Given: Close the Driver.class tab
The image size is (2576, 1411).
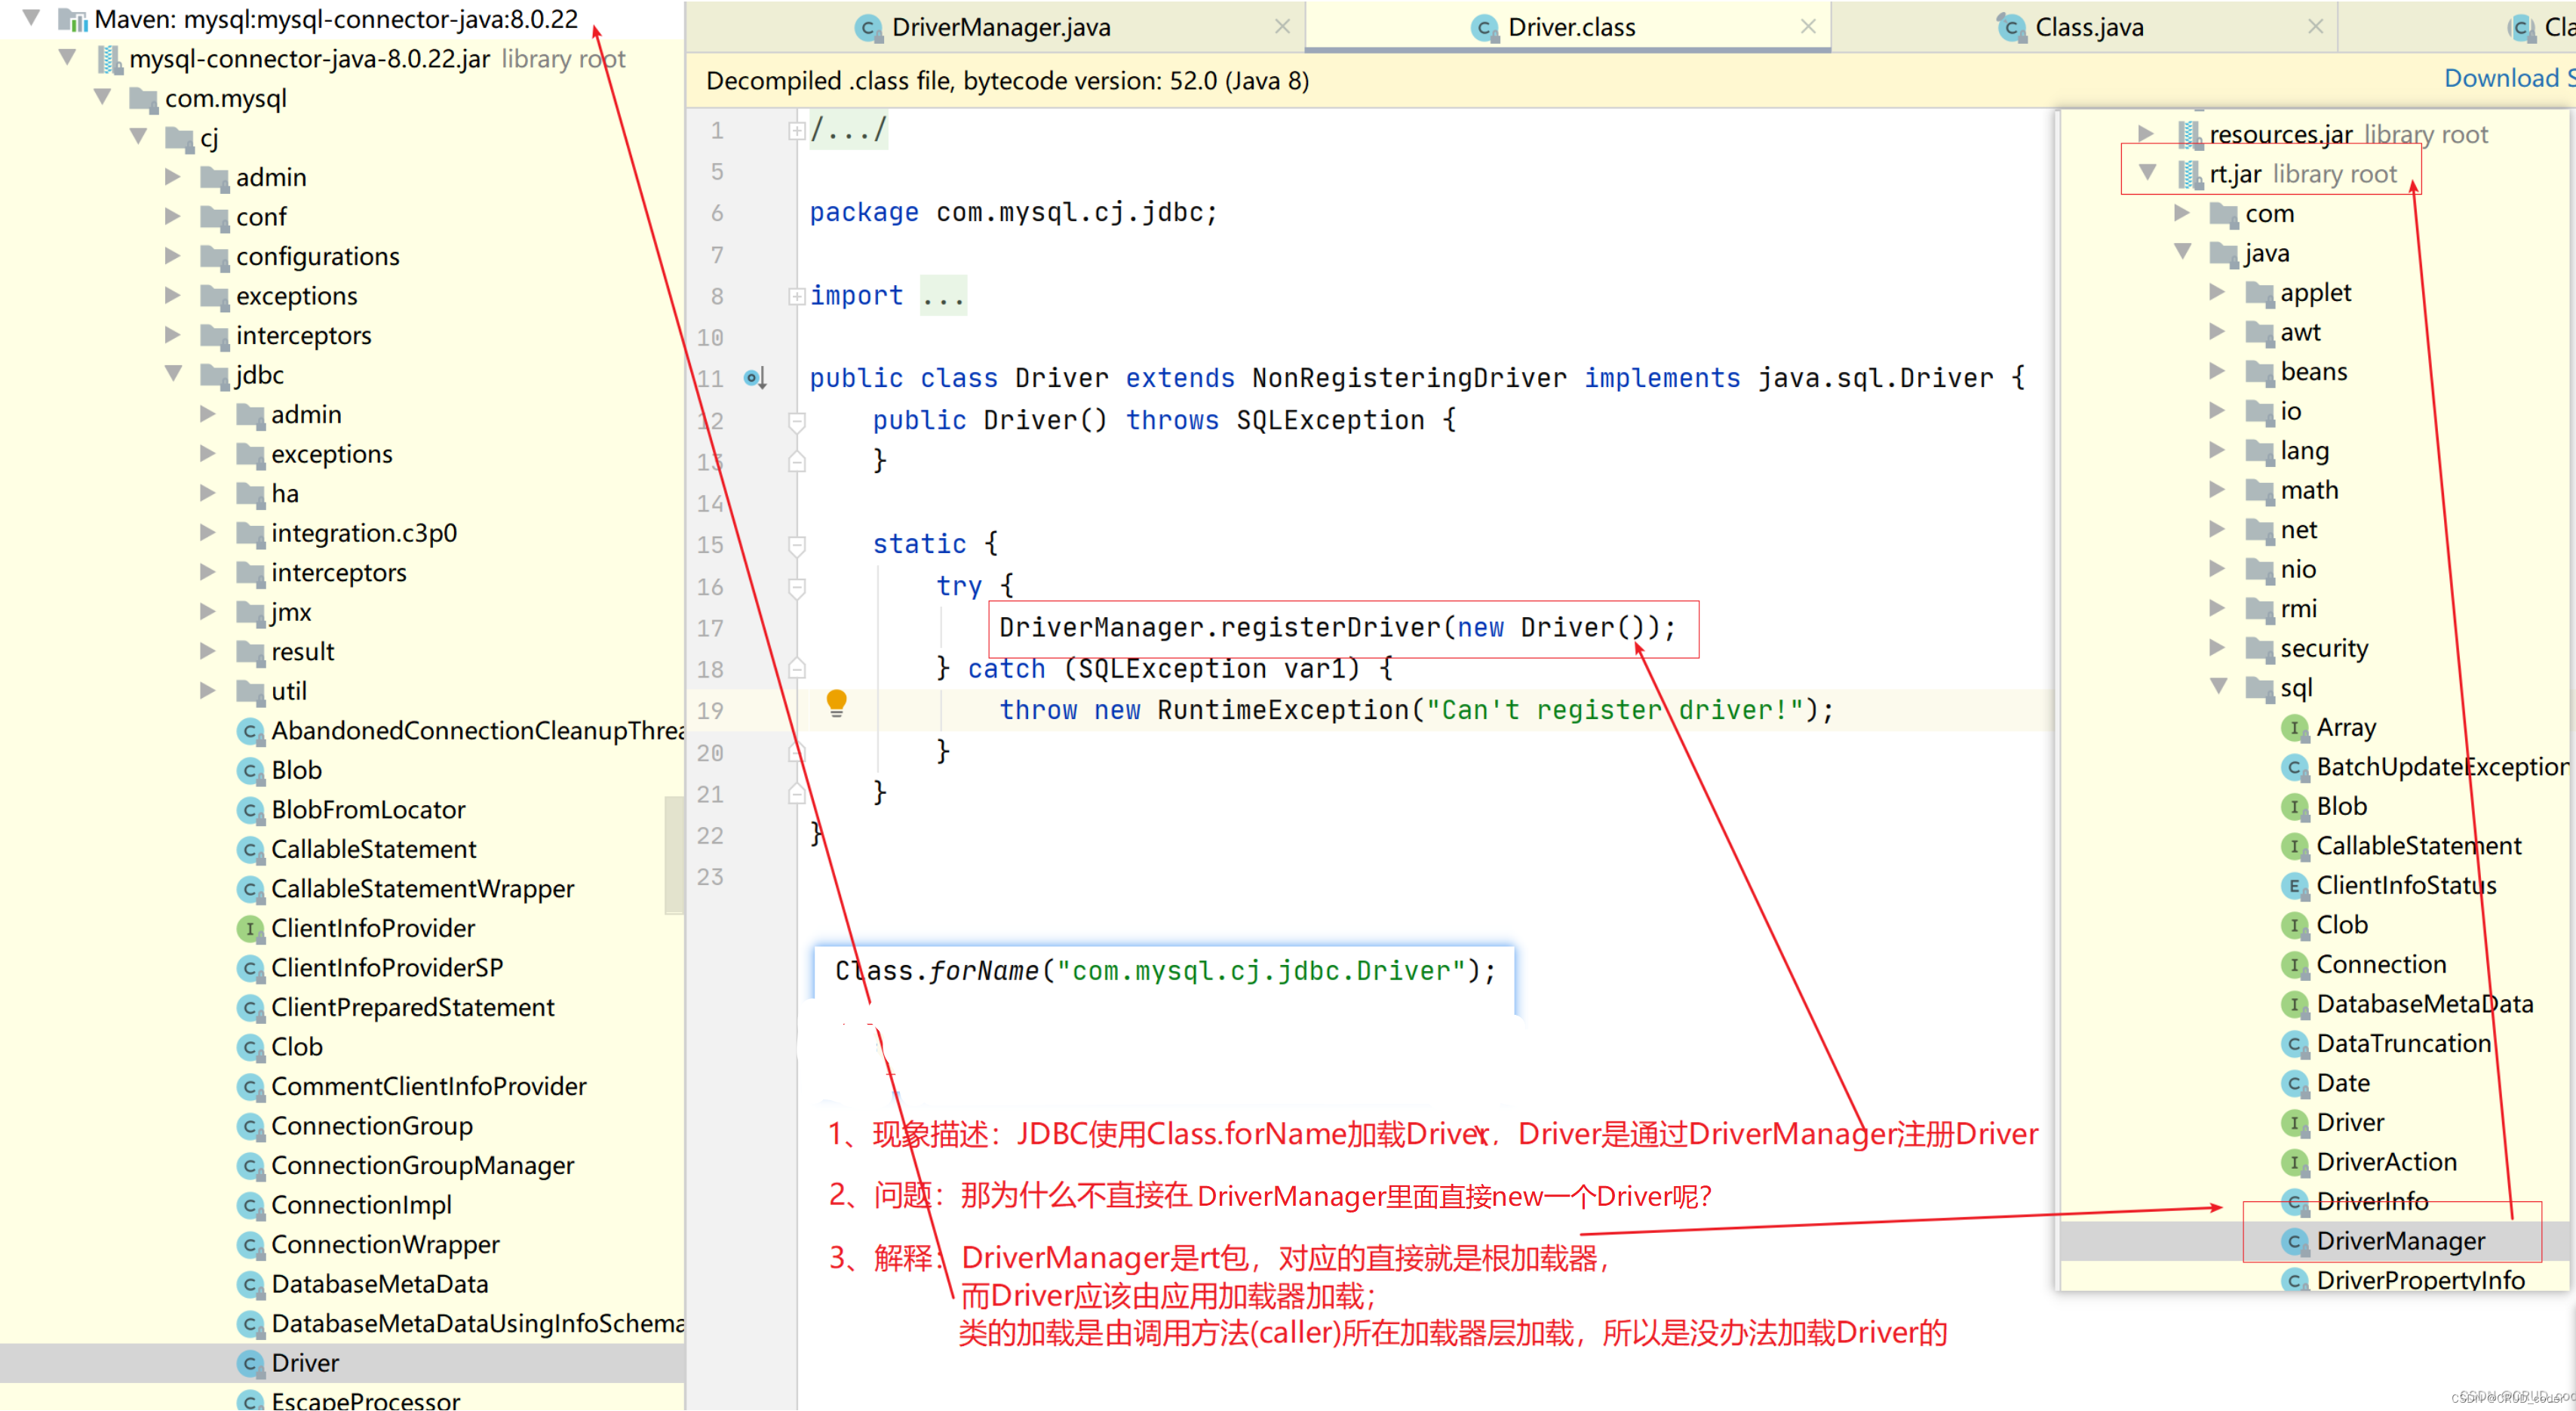Looking at the screenshot, I should [1808, 27].
